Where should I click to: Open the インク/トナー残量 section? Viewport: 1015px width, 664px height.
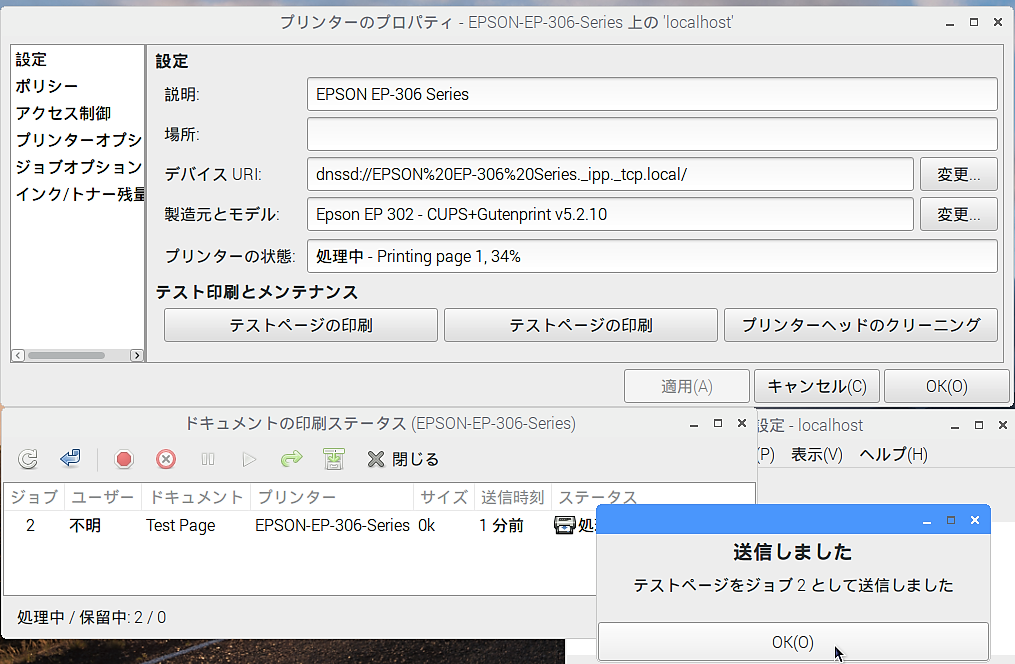click(79, 194)
